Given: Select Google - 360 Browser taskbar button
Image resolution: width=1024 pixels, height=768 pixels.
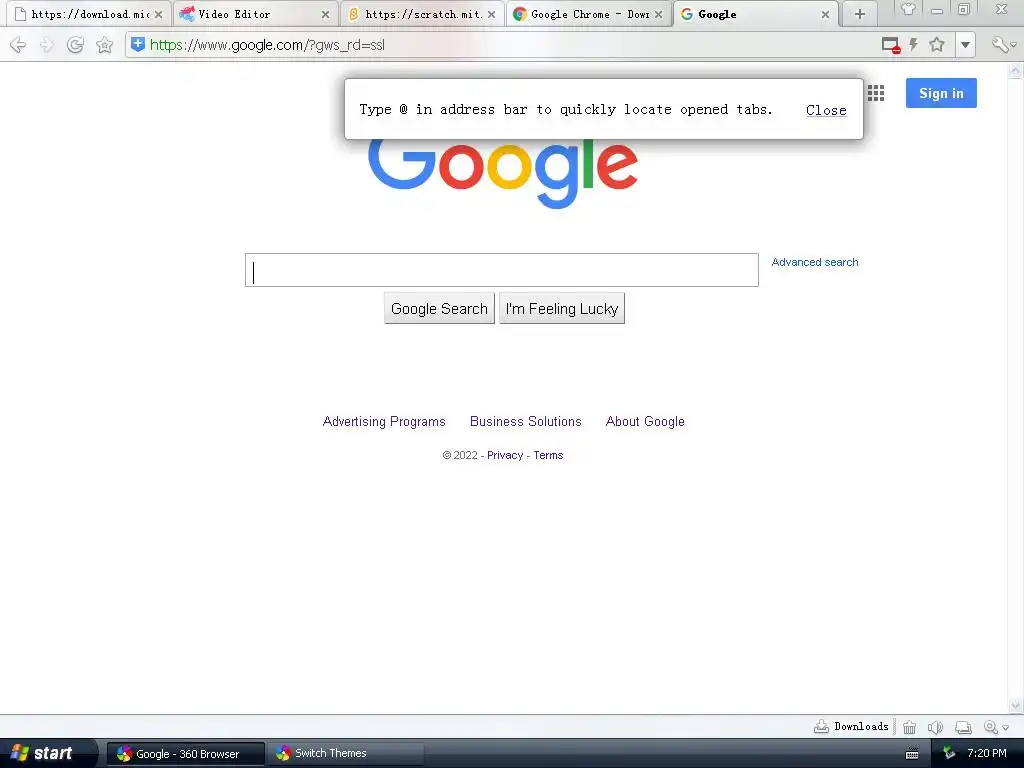Looking at the screenshot, I should pos(185,754).
